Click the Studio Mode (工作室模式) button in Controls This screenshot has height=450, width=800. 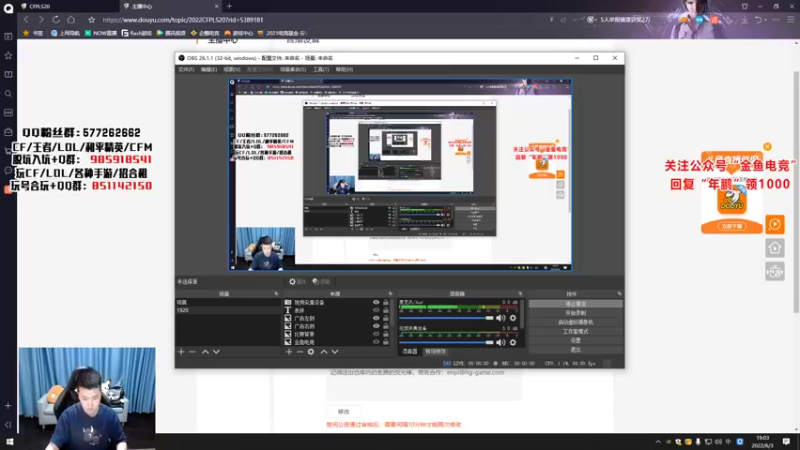click(x=576, y=331)
